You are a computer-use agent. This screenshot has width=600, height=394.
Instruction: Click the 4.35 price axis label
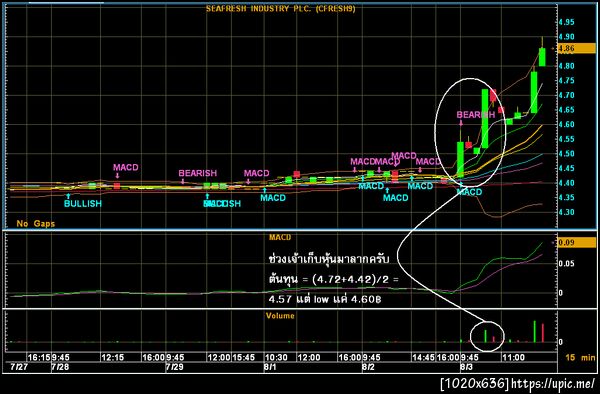pyautogui.click(x=566, y=197)
